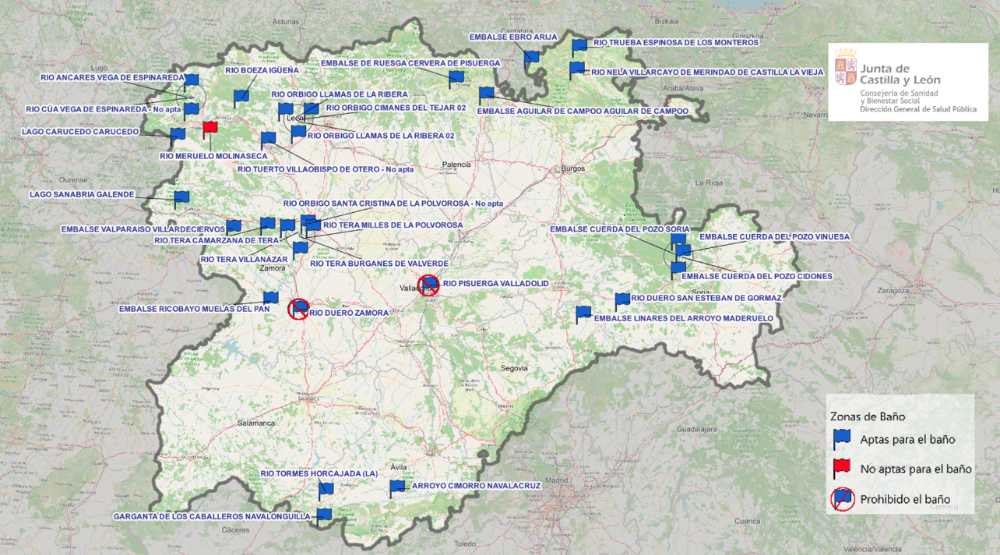Click the Embalse Aguilar de Campoo label

[583, 111]
